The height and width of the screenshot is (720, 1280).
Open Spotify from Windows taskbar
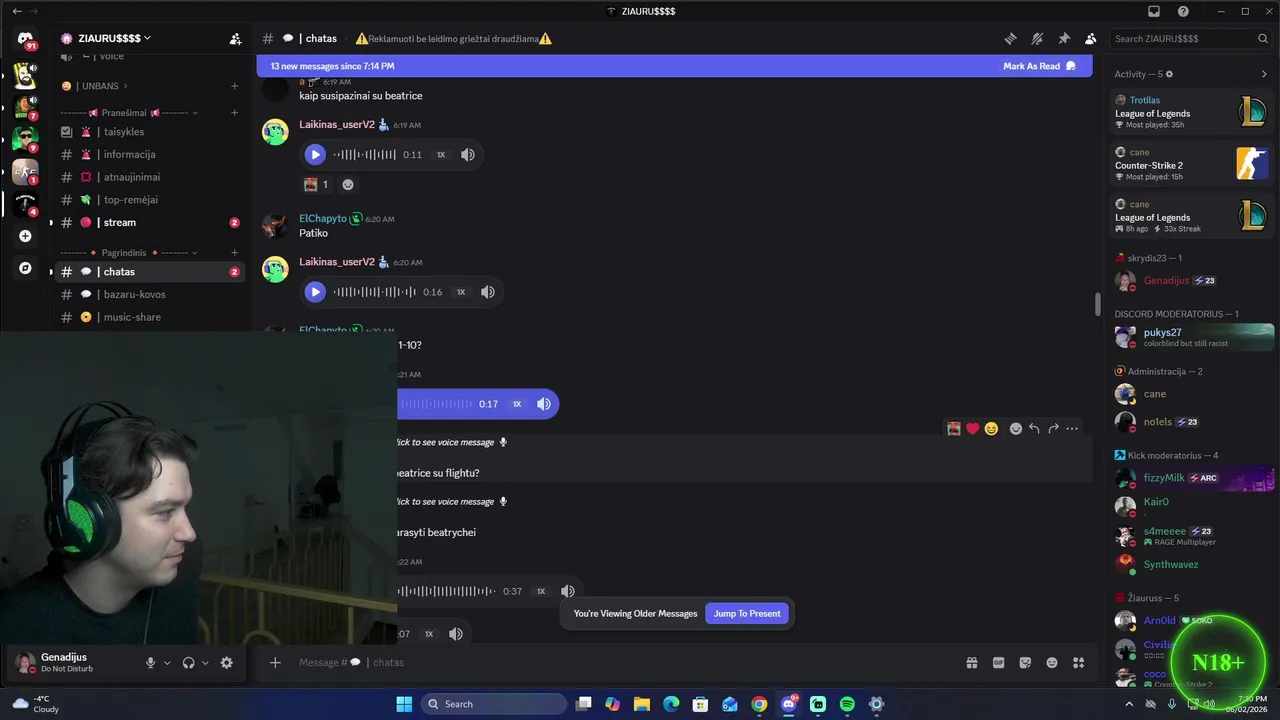coord(847,704)
